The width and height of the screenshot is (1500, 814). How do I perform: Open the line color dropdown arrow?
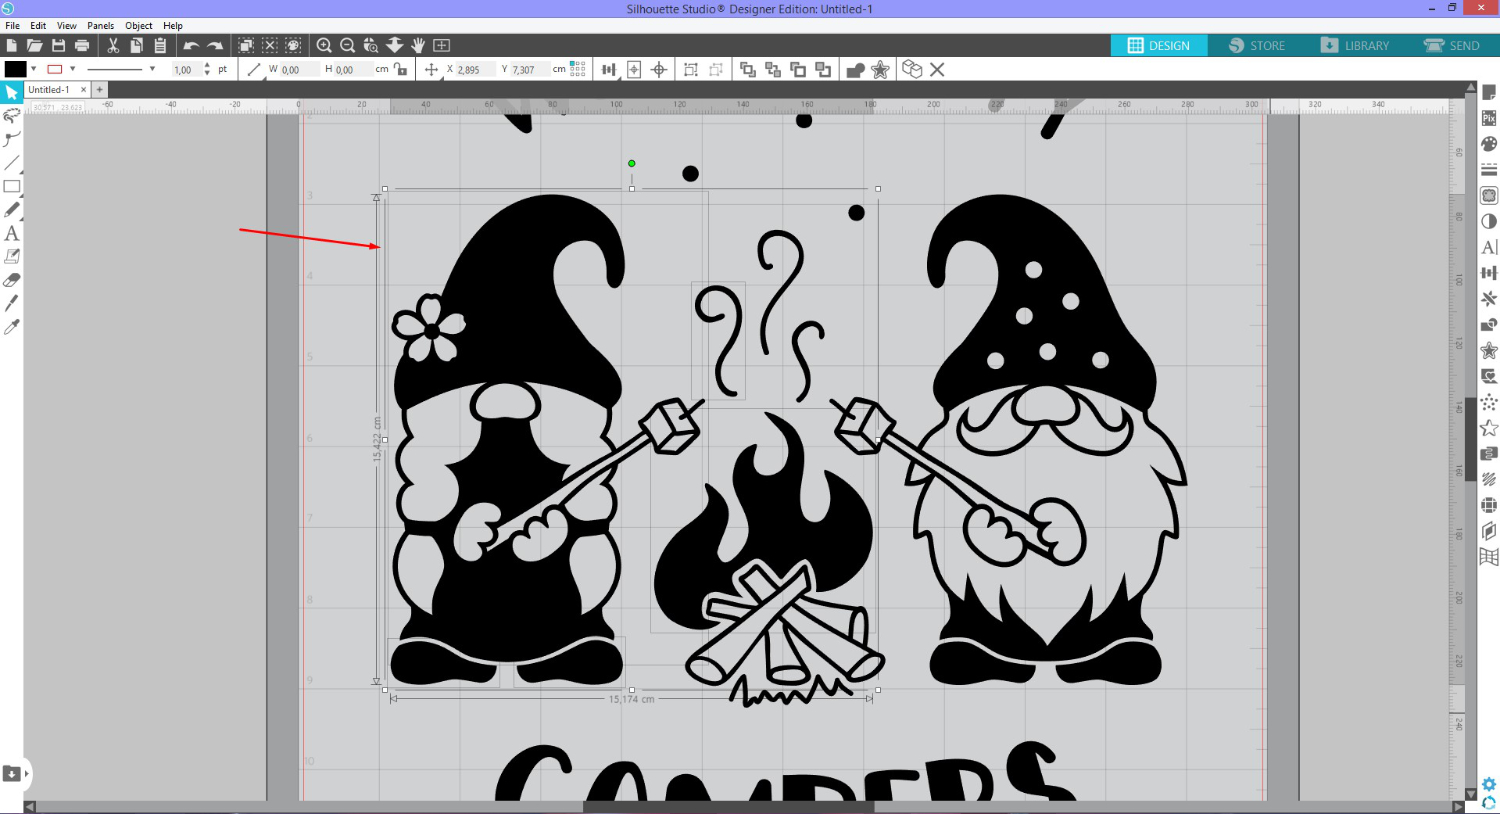(x=73, y=69)
